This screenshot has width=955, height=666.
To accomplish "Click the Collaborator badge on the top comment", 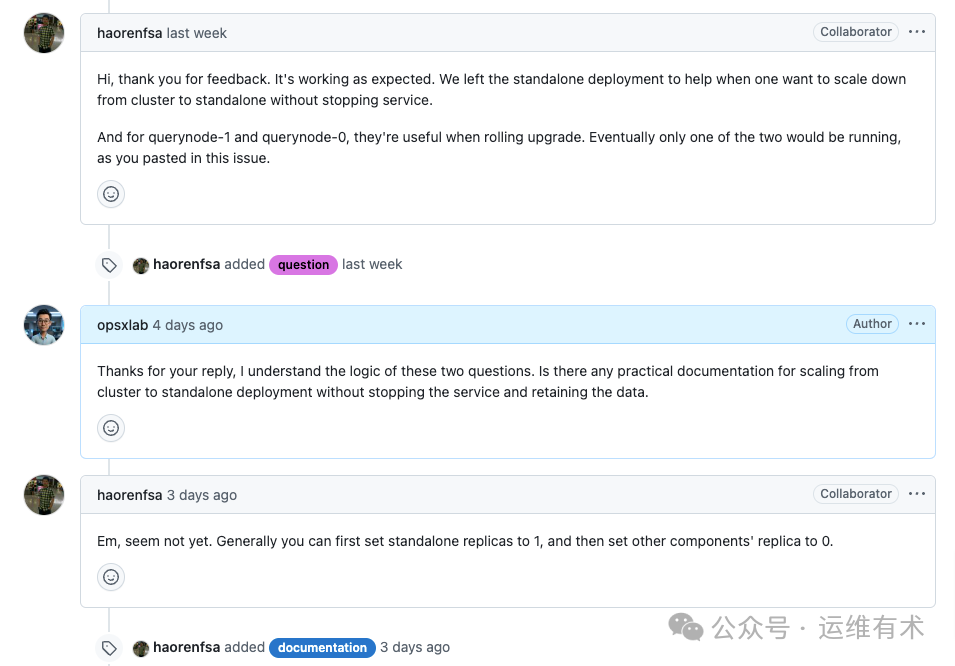I will [855, 31].
